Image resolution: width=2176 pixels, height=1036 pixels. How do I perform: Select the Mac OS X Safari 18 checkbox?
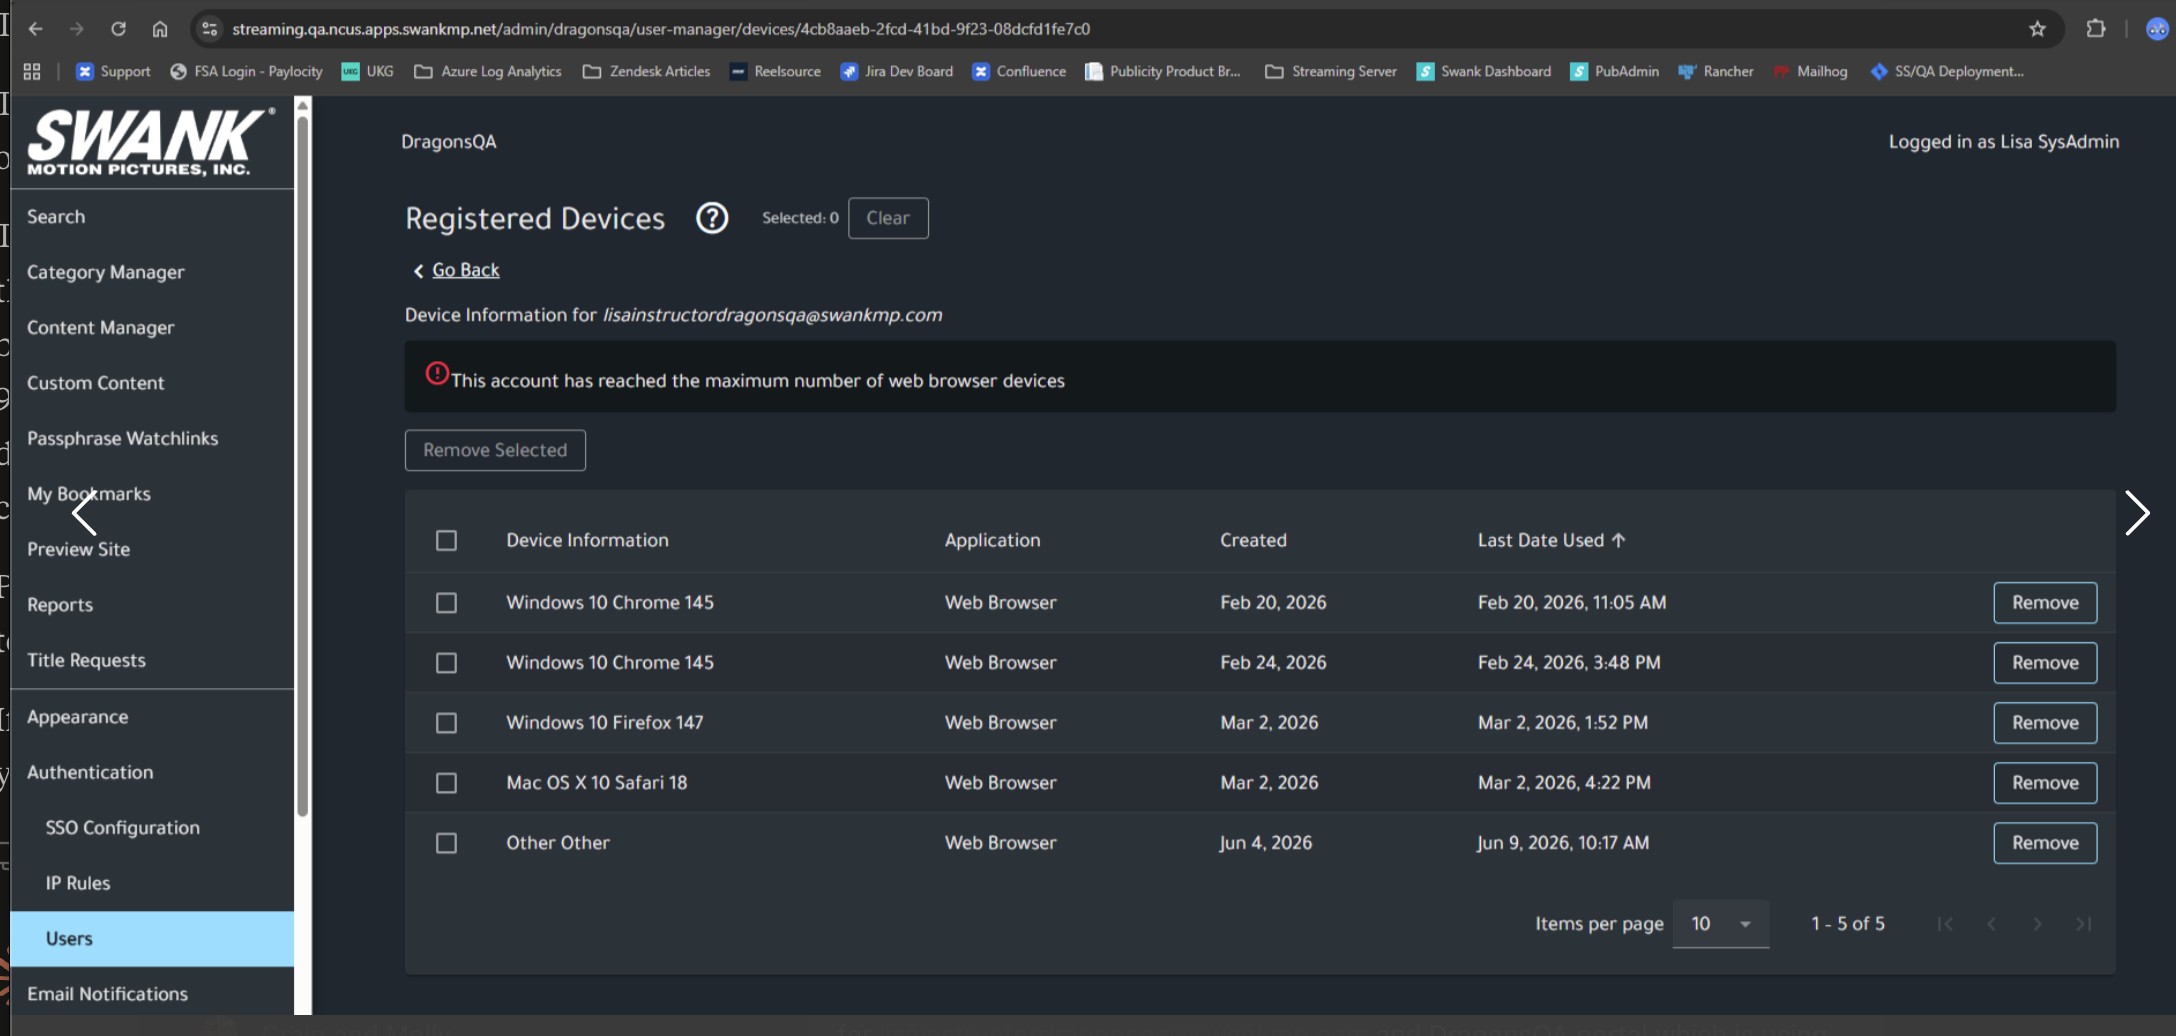click(x=446, y=782)
